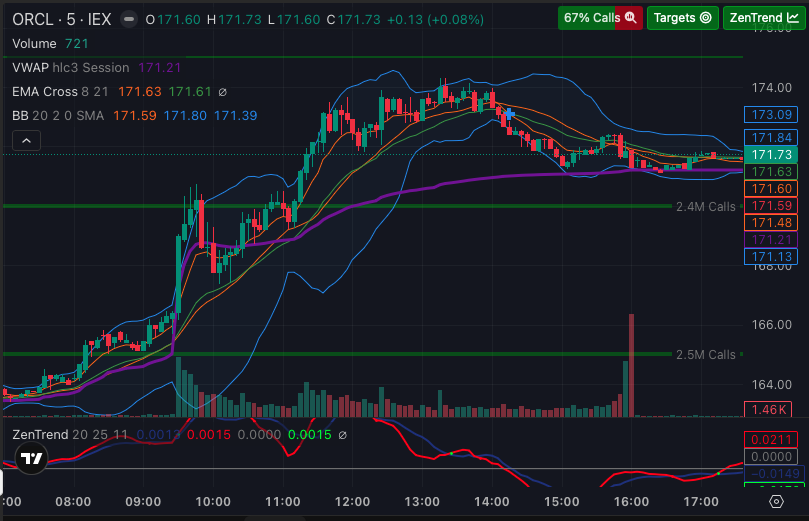Click the magnifier icon in Calls button

[x=630, y=18]
